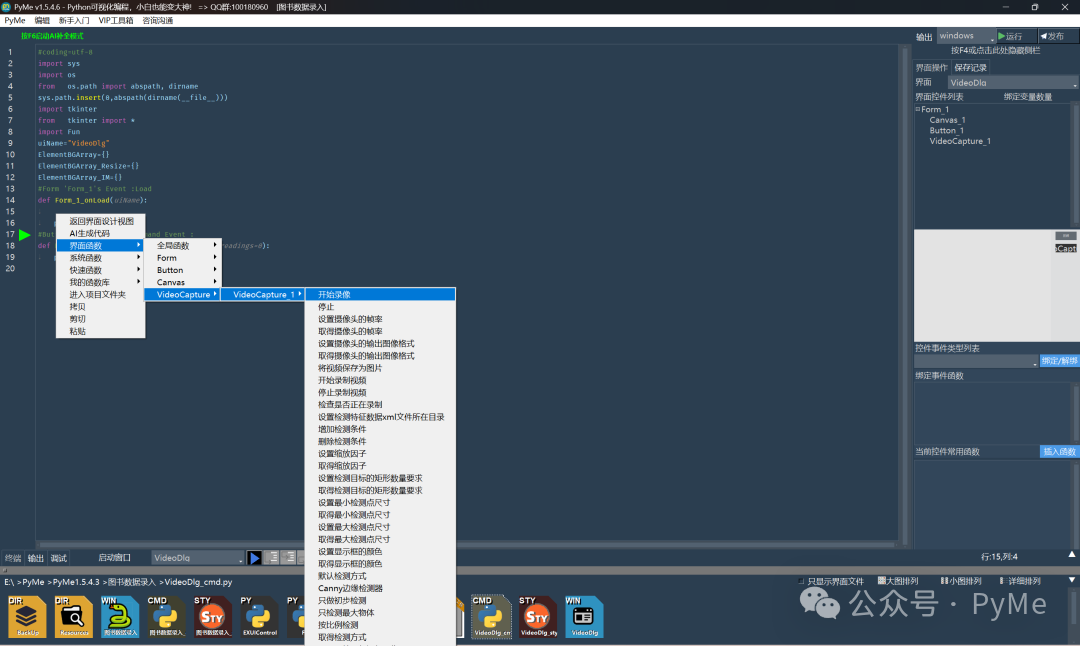This screenshot has height=646, width=1080.
Task: Switch to the 界面操作 tab
Action: click(931, 67)
